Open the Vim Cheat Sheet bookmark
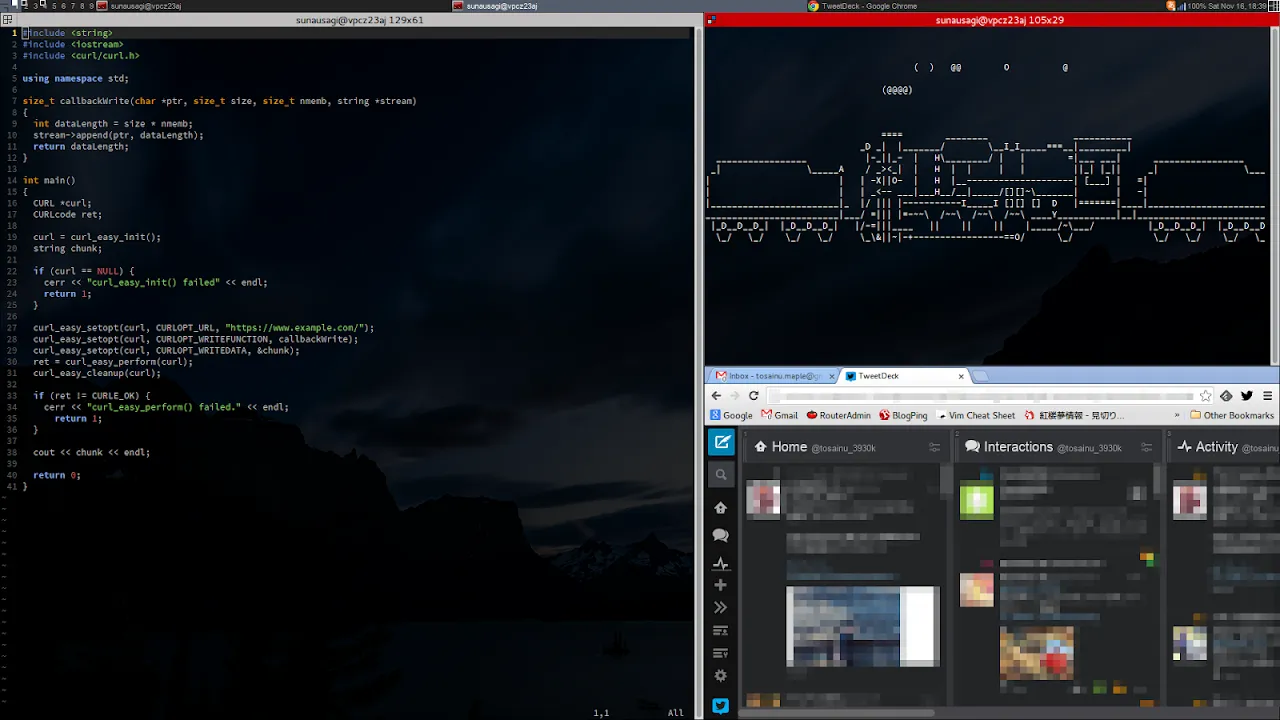The width and height of the screenshot is (1280, 720). click(975, 415)
